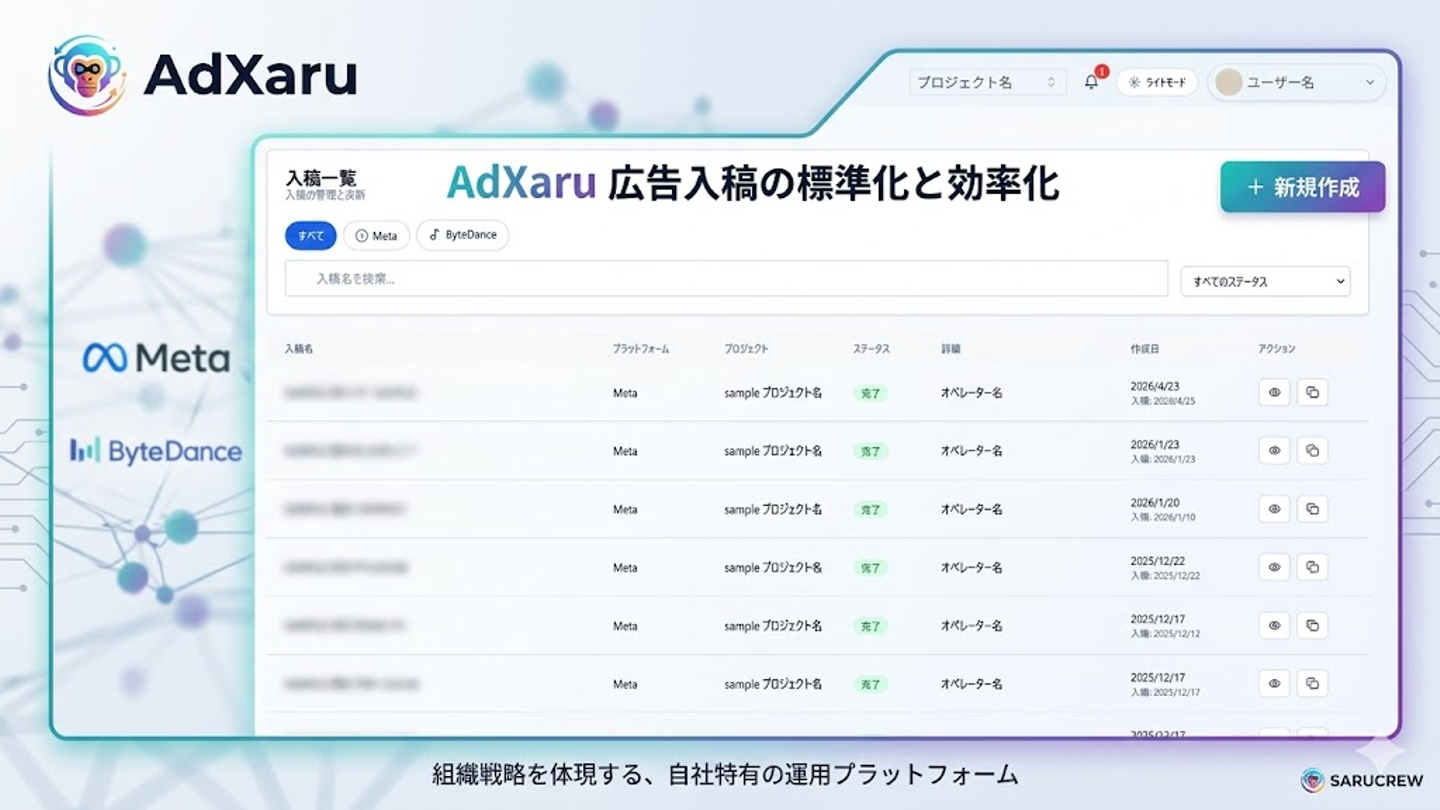The image size is (1440, 810).
Task: Open notifications via the bell icon
Action: pyautogui.click(x=1091, y=82)
